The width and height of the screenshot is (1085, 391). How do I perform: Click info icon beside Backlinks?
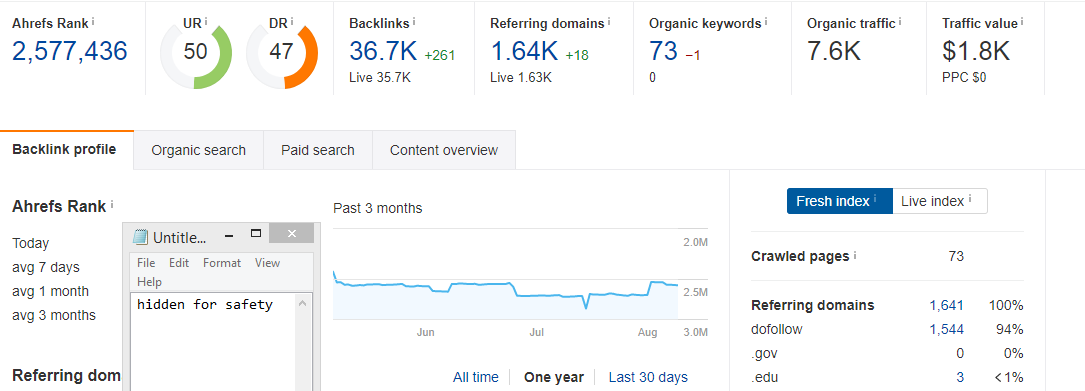tap(414, 21)
